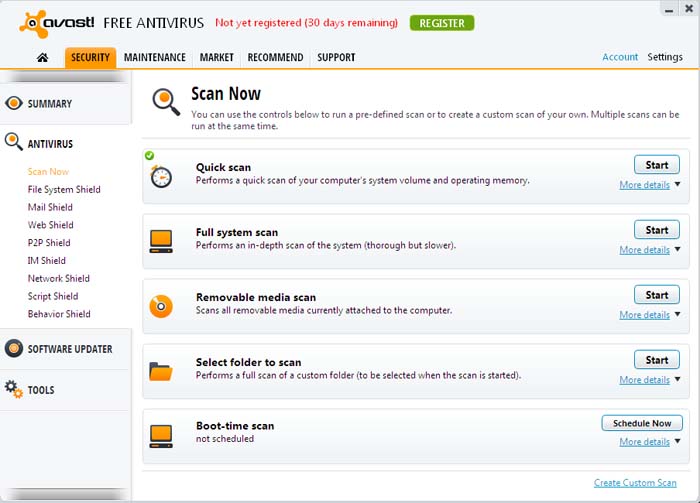Viewport: 700px width, 503px height.
Task: Open the Account link
Action: click(620, 57)
